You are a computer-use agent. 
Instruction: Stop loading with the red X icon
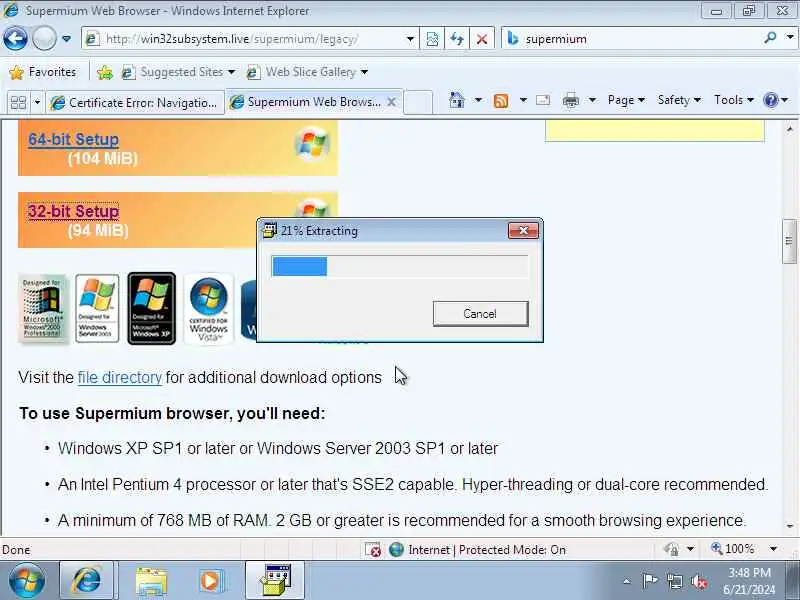click(482, 39)
